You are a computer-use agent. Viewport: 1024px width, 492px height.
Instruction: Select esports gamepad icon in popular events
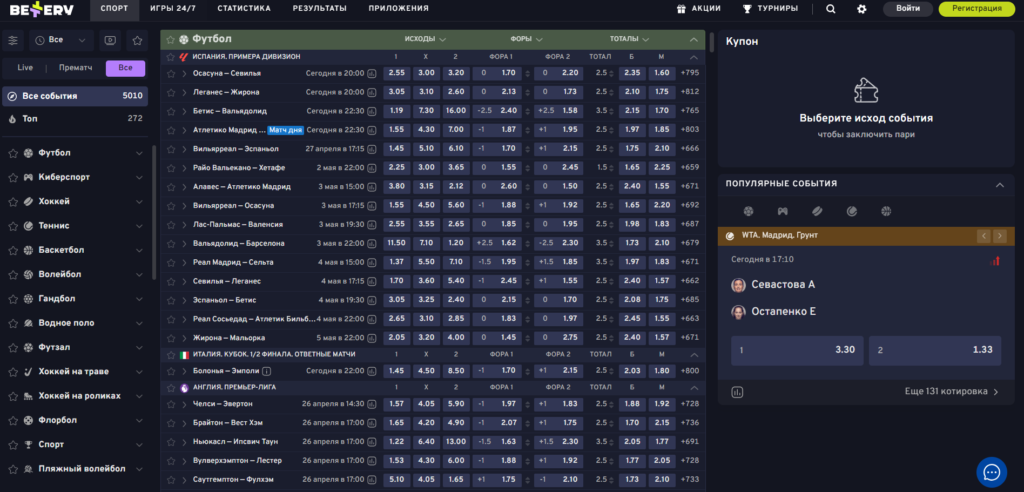point(782,211)
